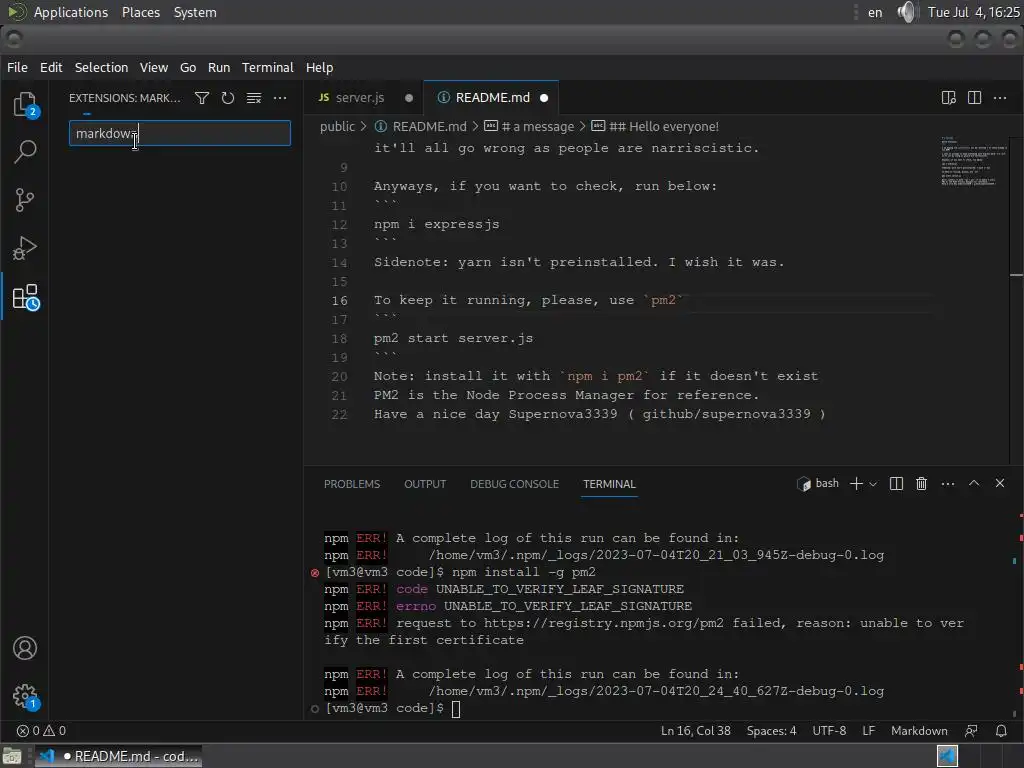The height and width of the screenshot is (768, 1024).
Task: Change end of line sequence LF
Action: 869,731
